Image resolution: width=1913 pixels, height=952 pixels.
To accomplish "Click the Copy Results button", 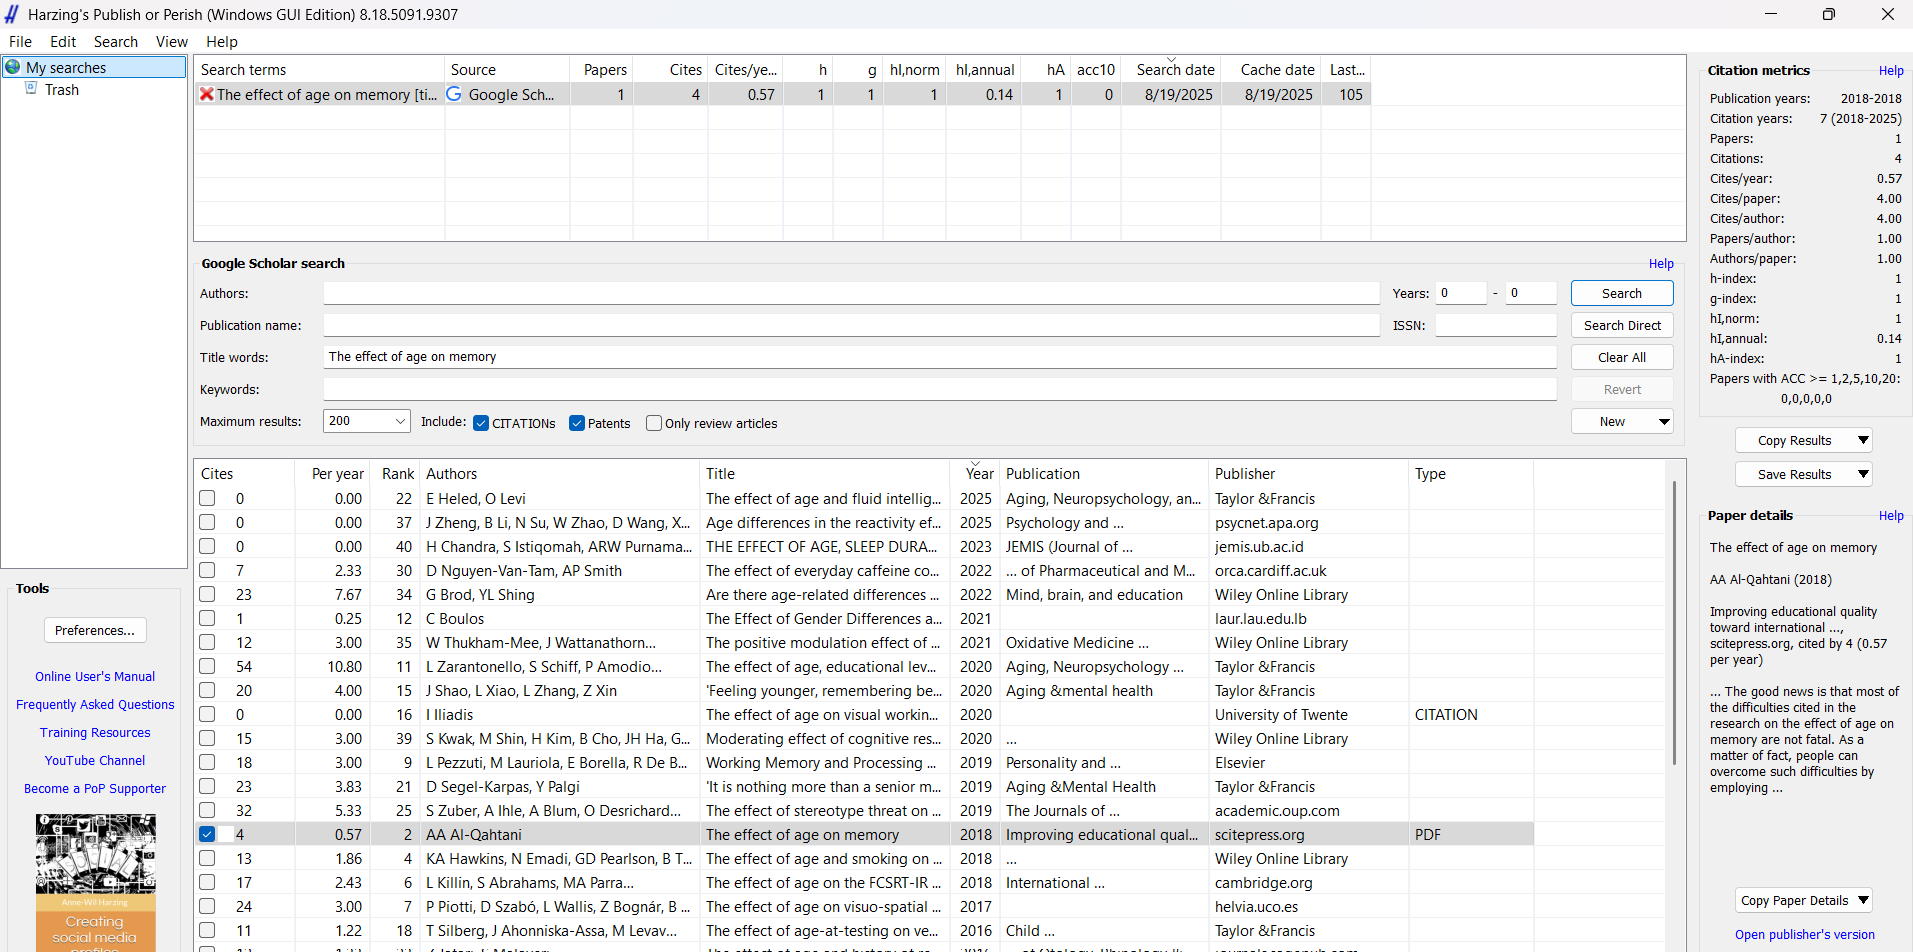I will click(1794, 440).
